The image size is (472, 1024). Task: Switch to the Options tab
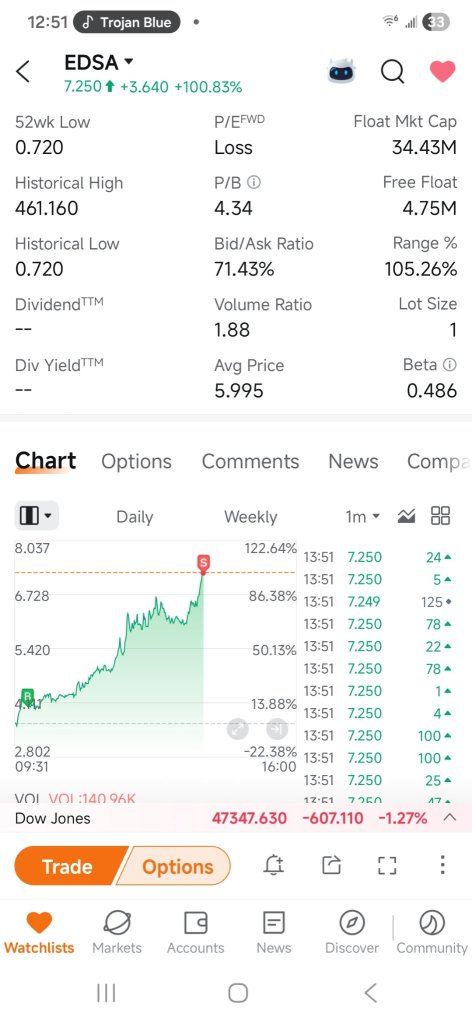pyautogui.click(x=136, y=462)
